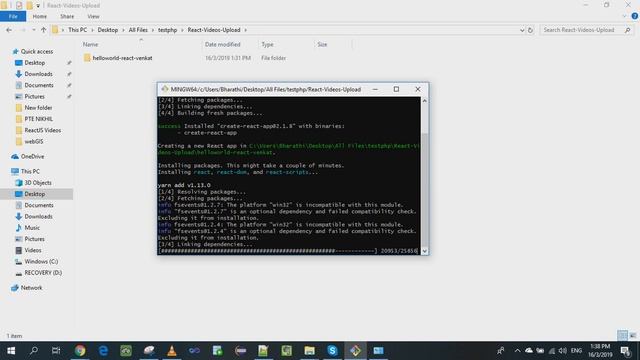The height and width of the screenshot is (360, 640).
Task: Open the PTE NIKHIL folder shortcut
Action: click(38, 119)
